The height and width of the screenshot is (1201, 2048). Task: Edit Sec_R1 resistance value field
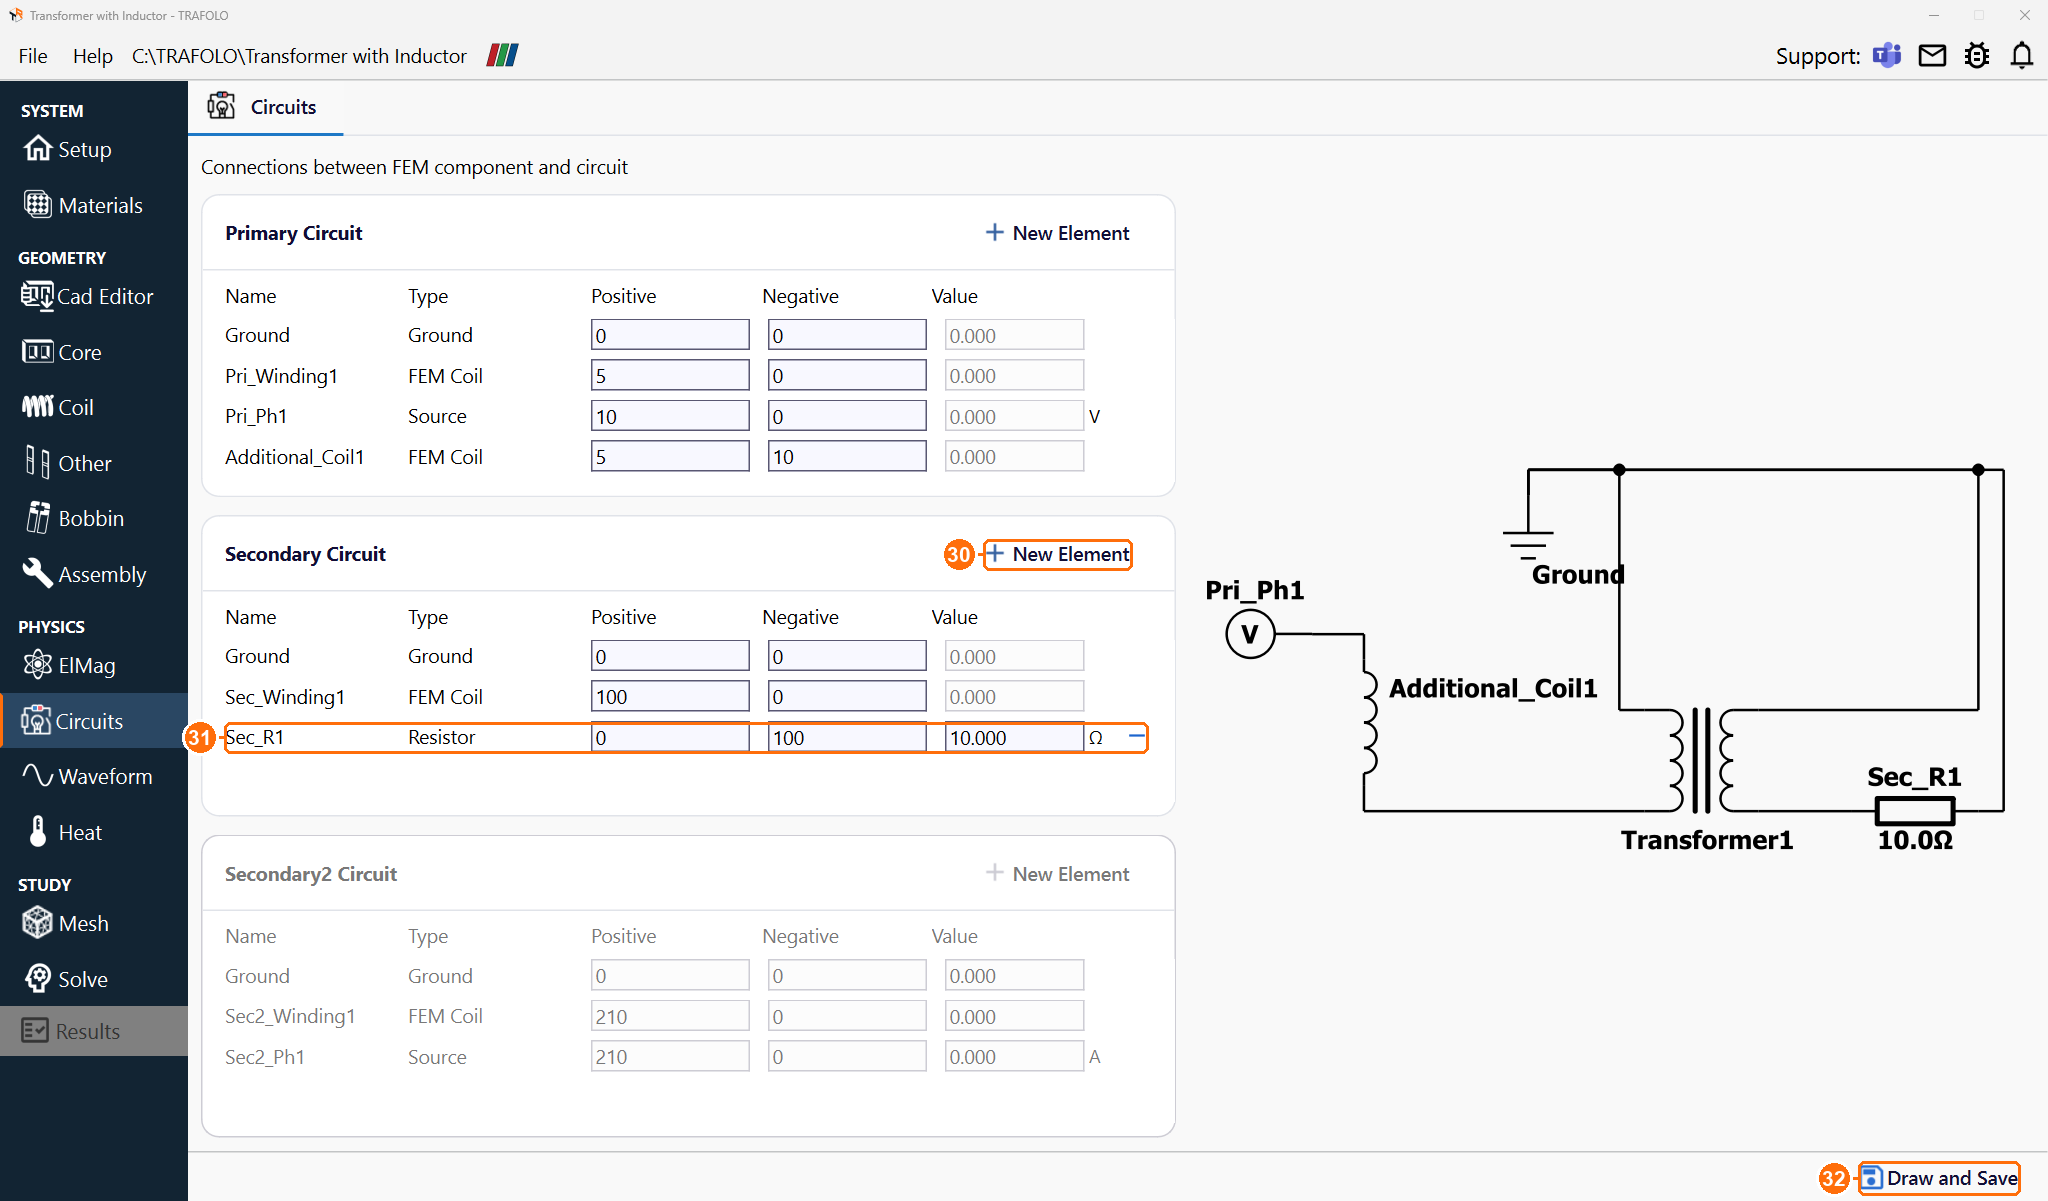tap(1014, 738)
